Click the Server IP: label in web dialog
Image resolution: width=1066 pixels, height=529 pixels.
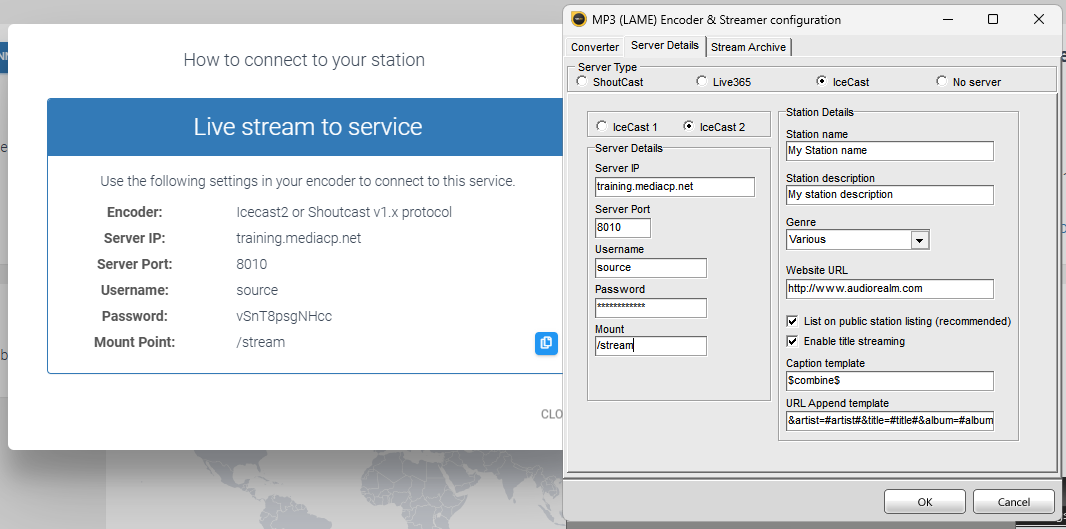click(135, 239)
